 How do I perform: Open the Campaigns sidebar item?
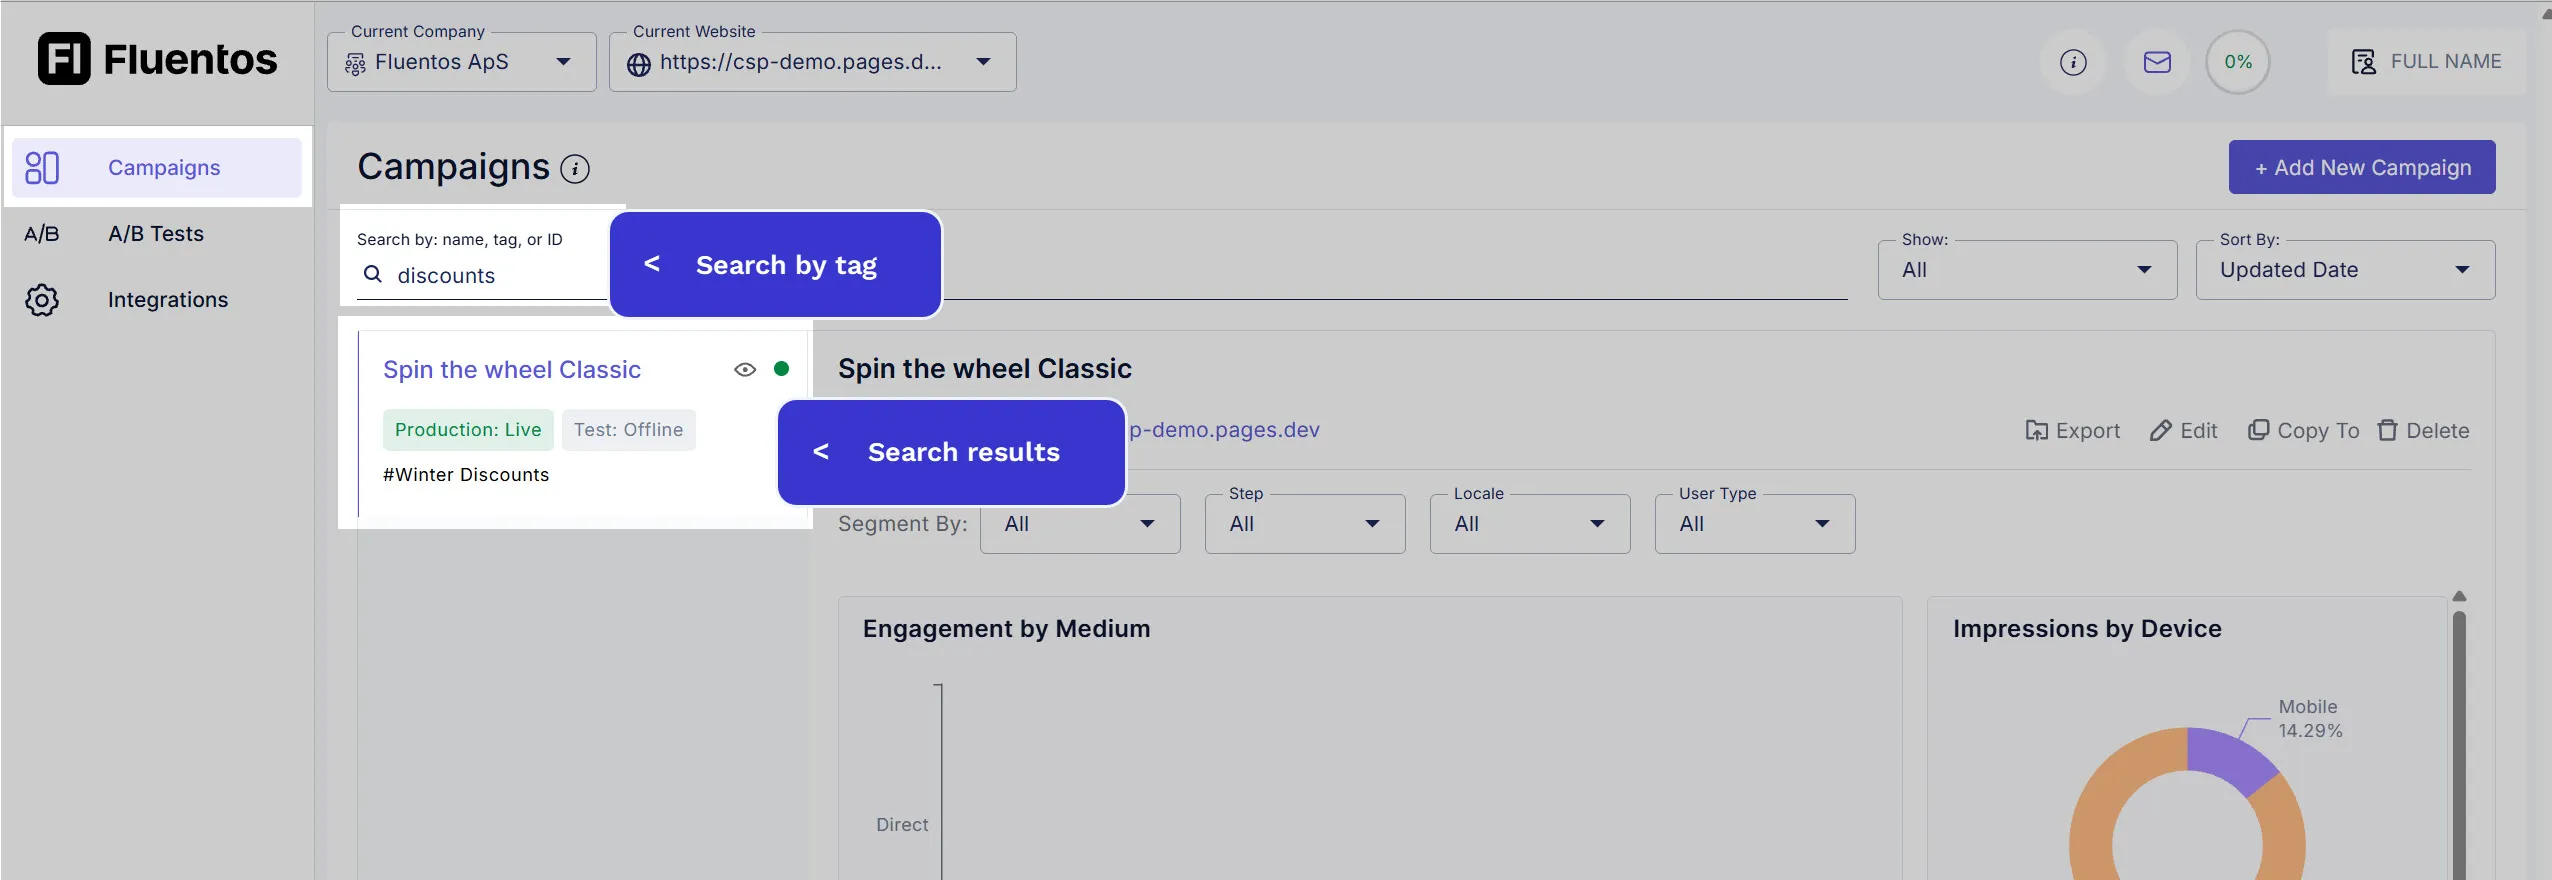157,167
